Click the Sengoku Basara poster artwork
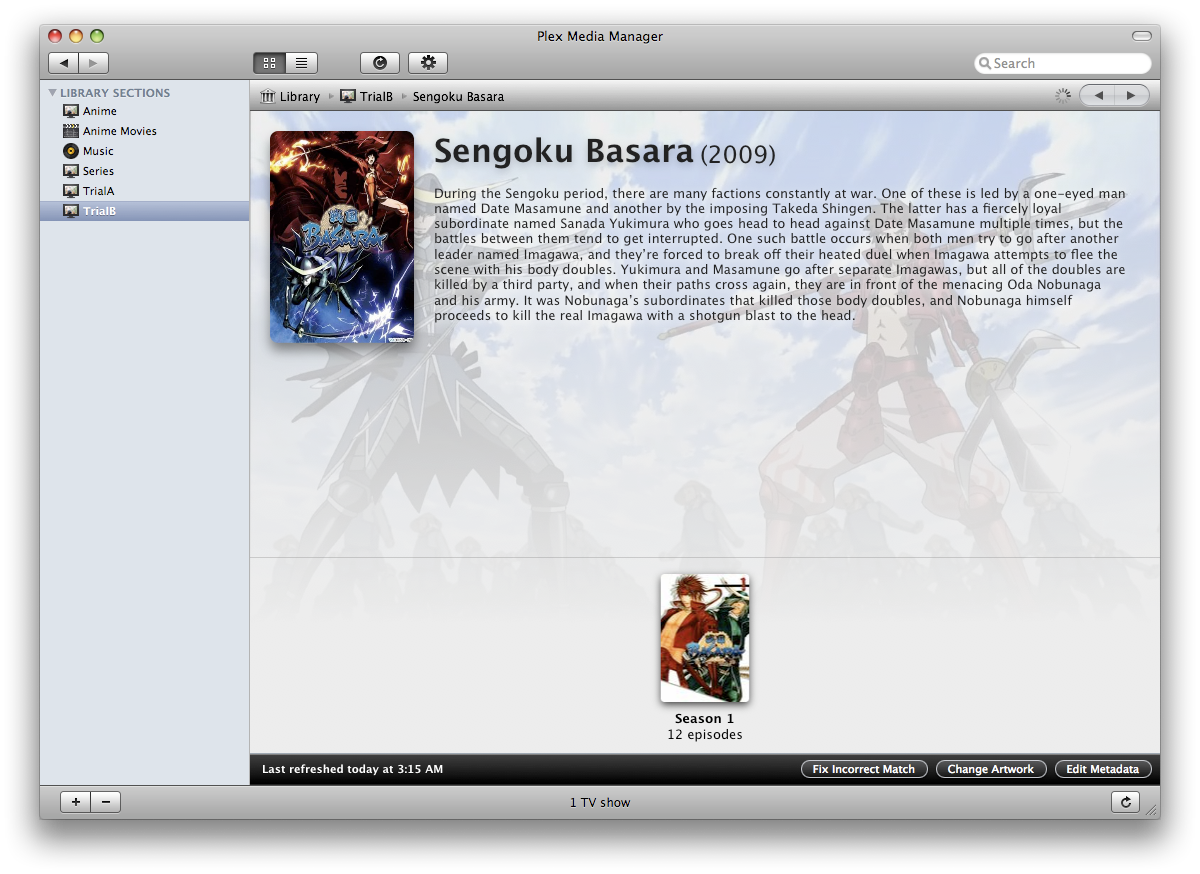1200x874 pixels. click(x=342, y=237)
